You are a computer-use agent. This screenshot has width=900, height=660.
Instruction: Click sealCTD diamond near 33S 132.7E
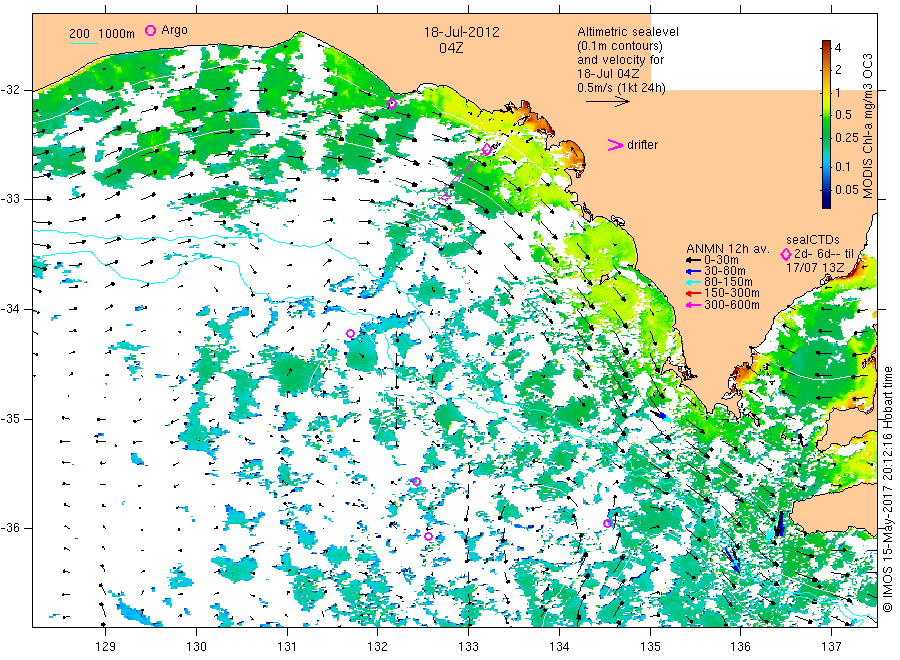445,197
